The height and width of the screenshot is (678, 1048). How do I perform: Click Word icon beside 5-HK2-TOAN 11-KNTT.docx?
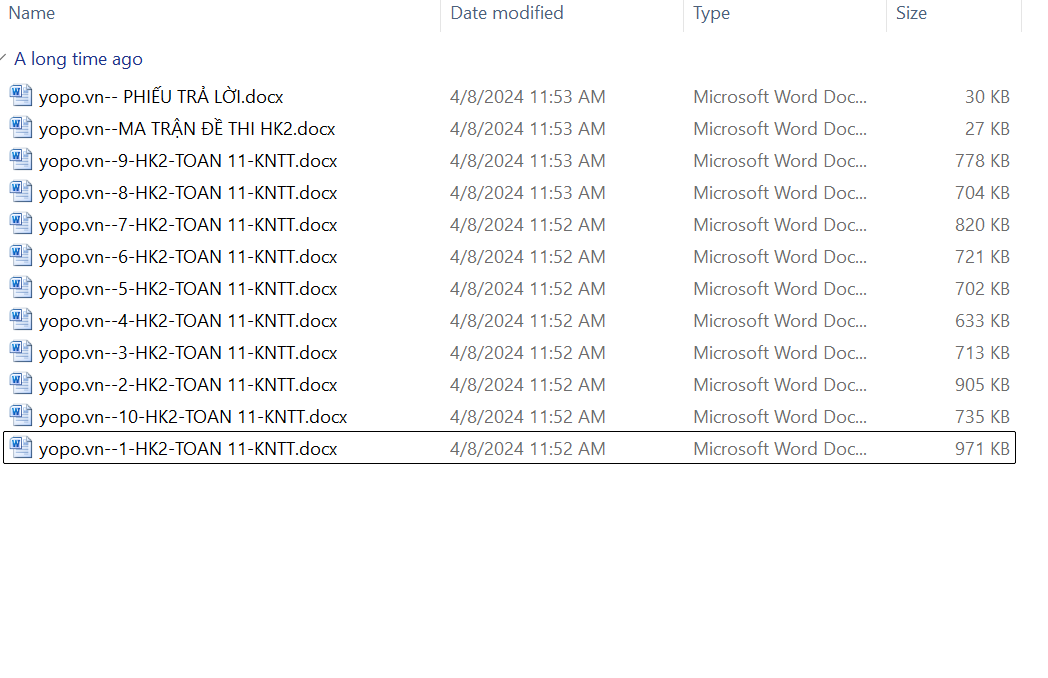[x=21, y=288]
